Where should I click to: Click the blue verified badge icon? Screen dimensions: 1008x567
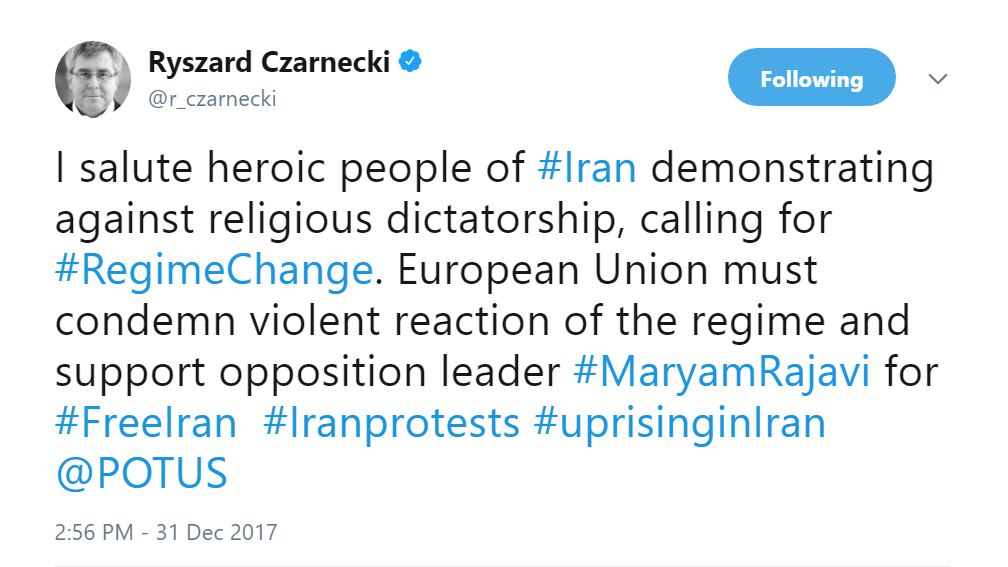(410, 61)
